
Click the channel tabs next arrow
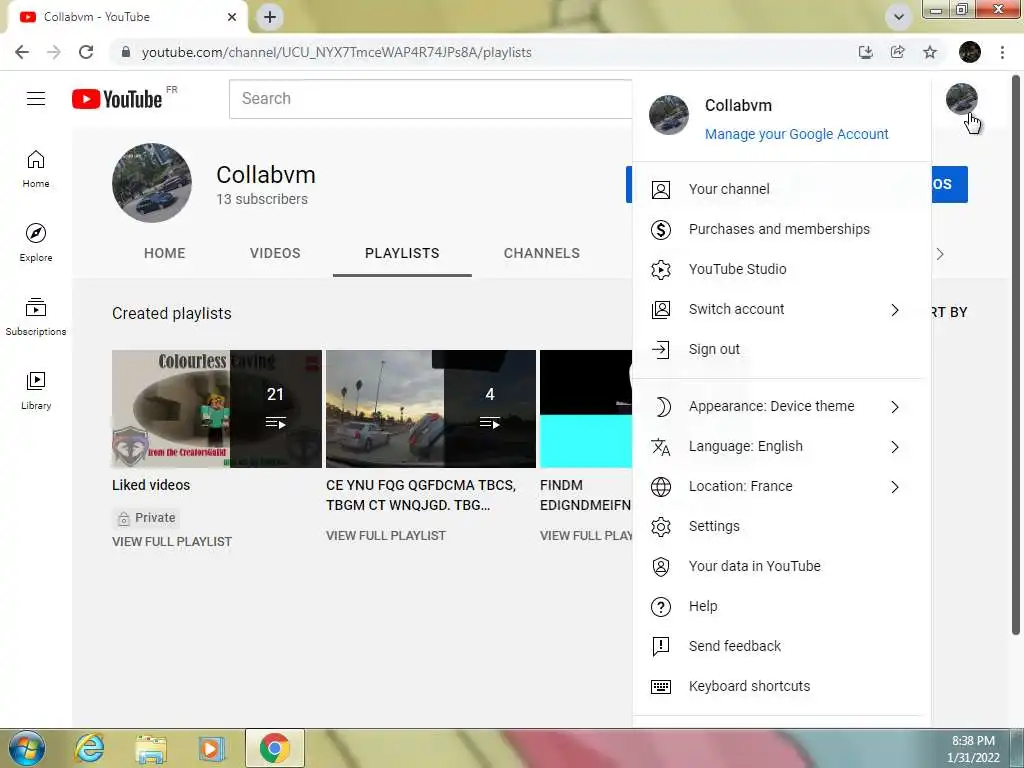(x=940, y=254)
